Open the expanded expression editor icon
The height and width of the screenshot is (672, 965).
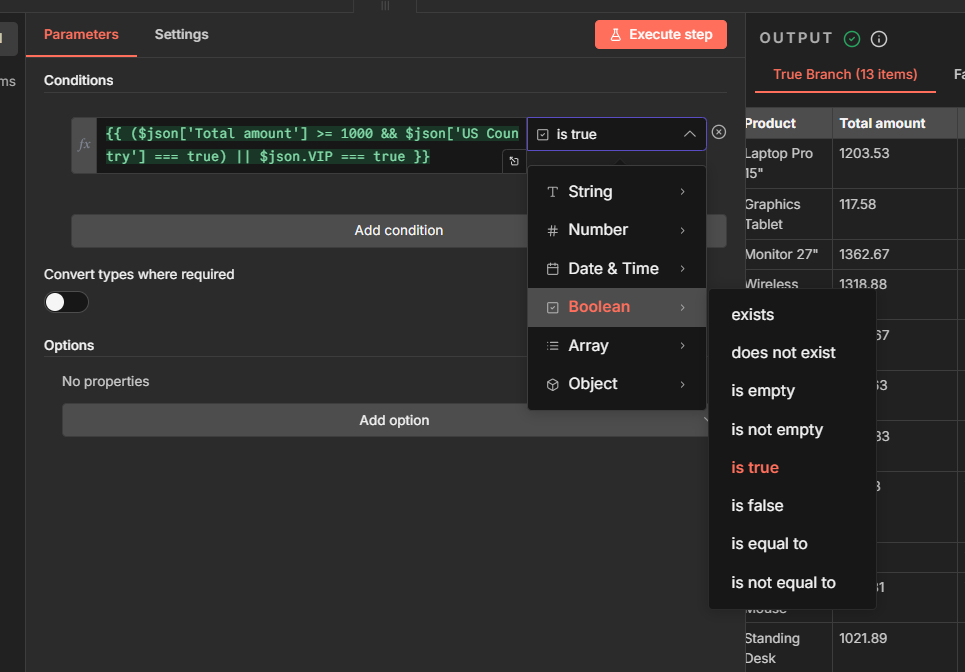(x=514, y=161)
